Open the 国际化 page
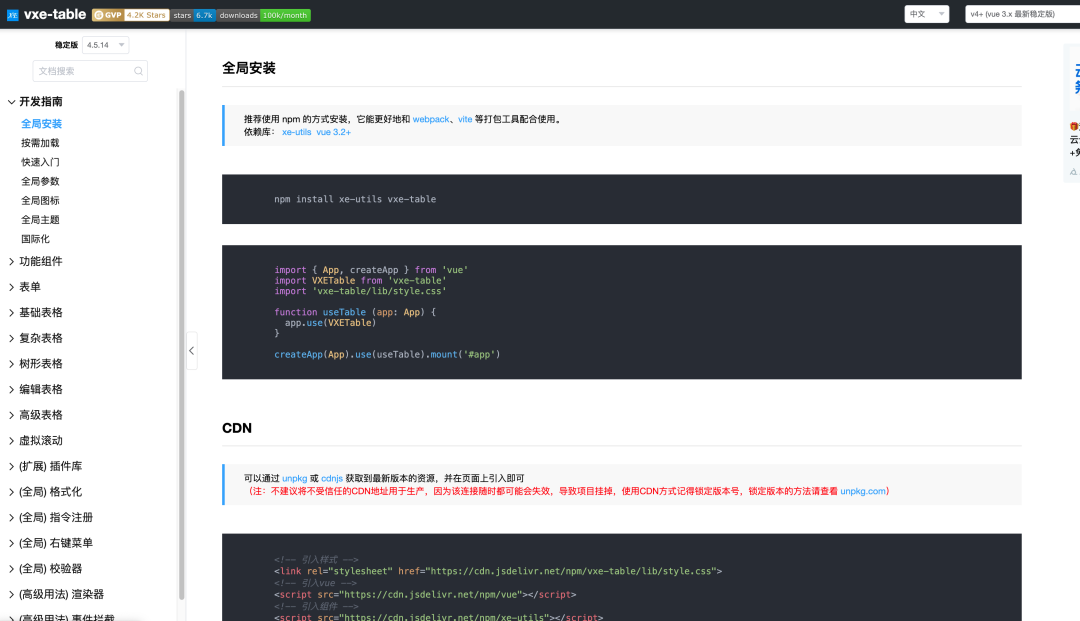Viewport: 1080px width, 621px height. (35, 240)
